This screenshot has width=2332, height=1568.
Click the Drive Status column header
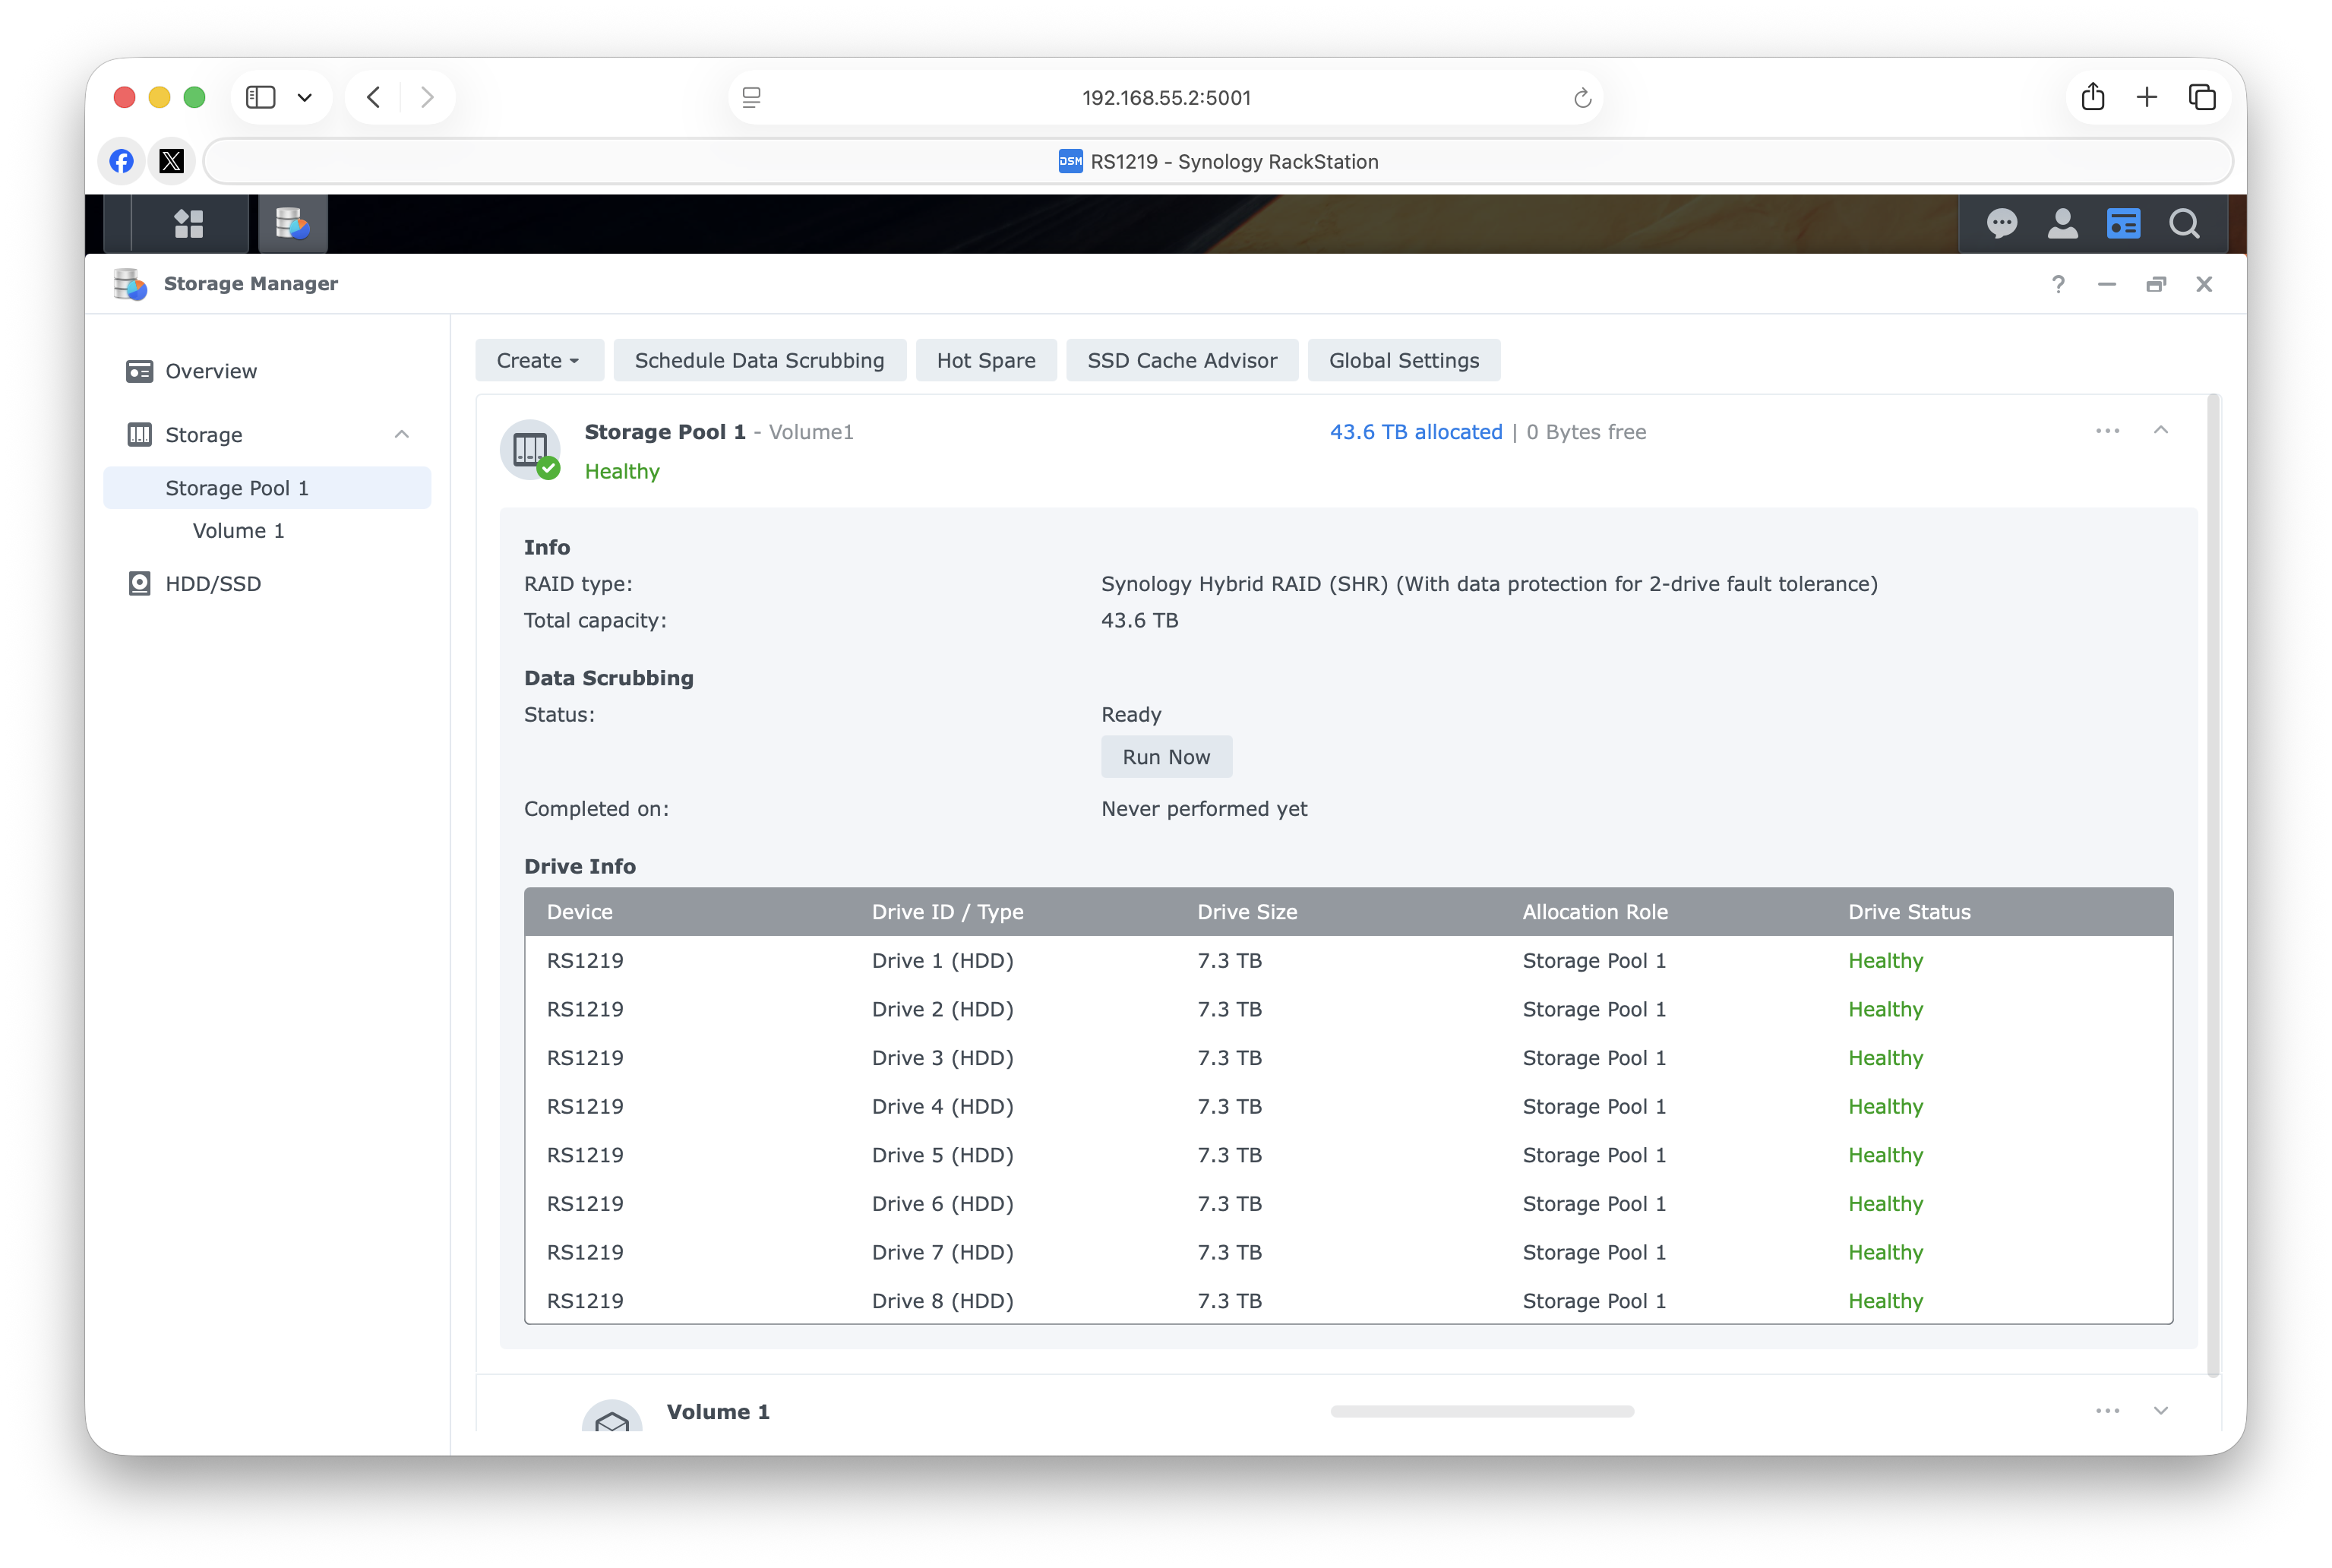click(1909, 912)
